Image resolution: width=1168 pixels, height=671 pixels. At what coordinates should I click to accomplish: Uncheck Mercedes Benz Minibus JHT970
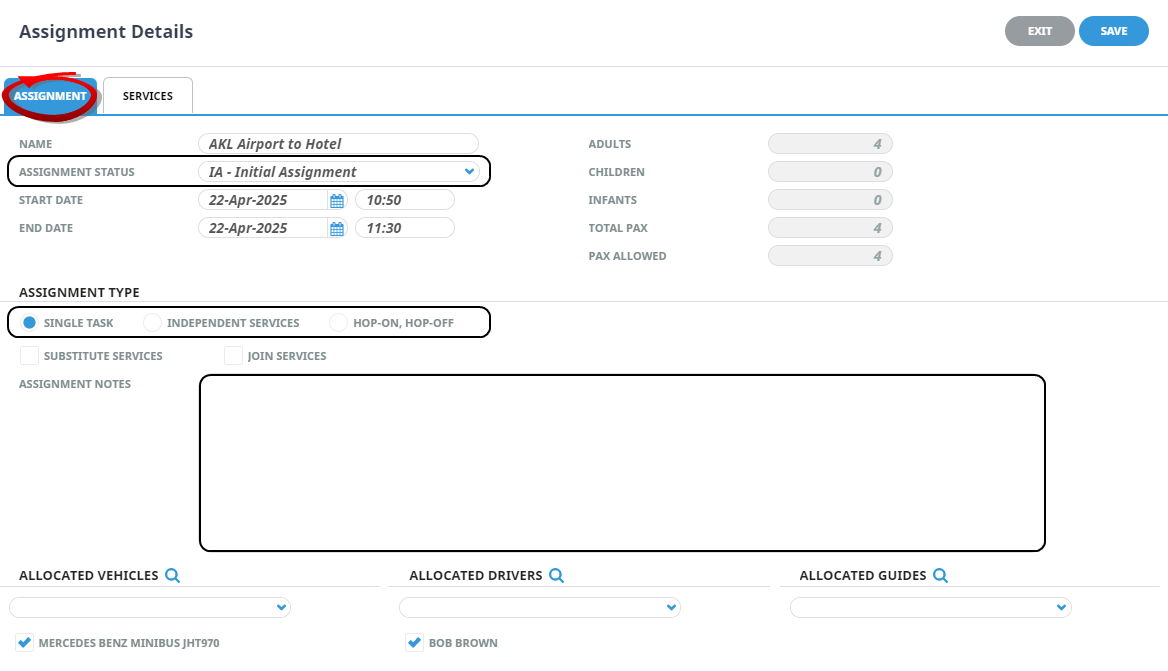[25, 643]
